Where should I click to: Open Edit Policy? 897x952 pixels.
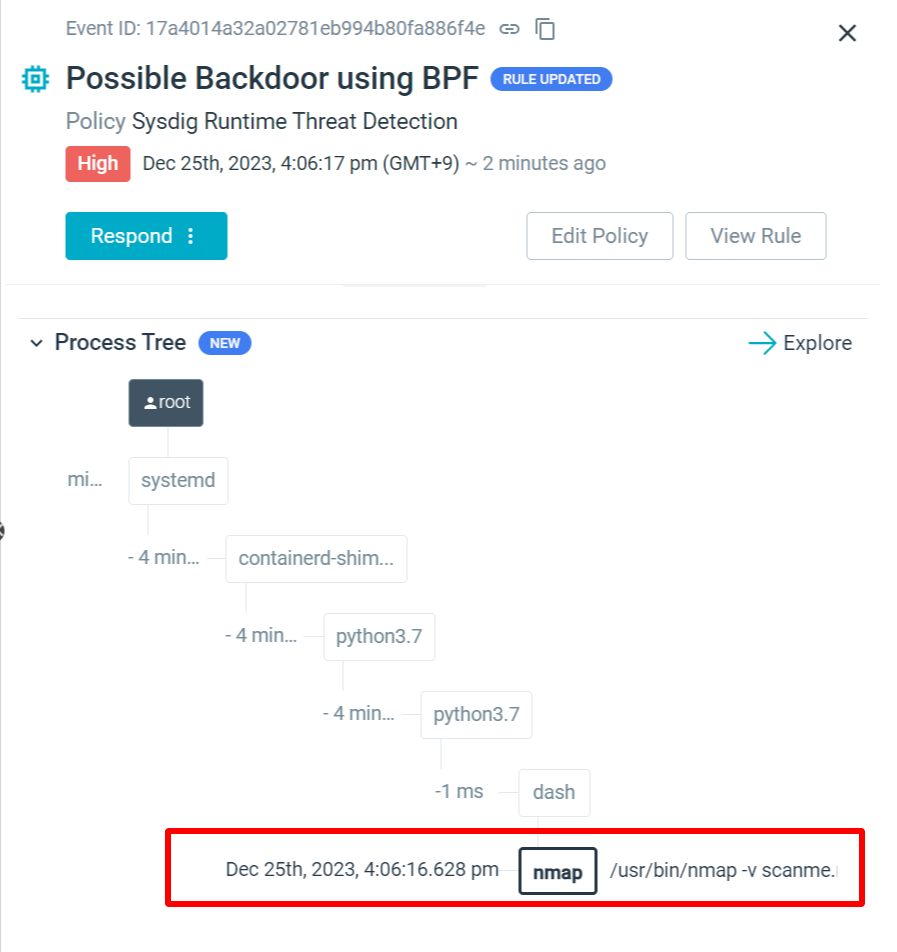pos(599,236)
